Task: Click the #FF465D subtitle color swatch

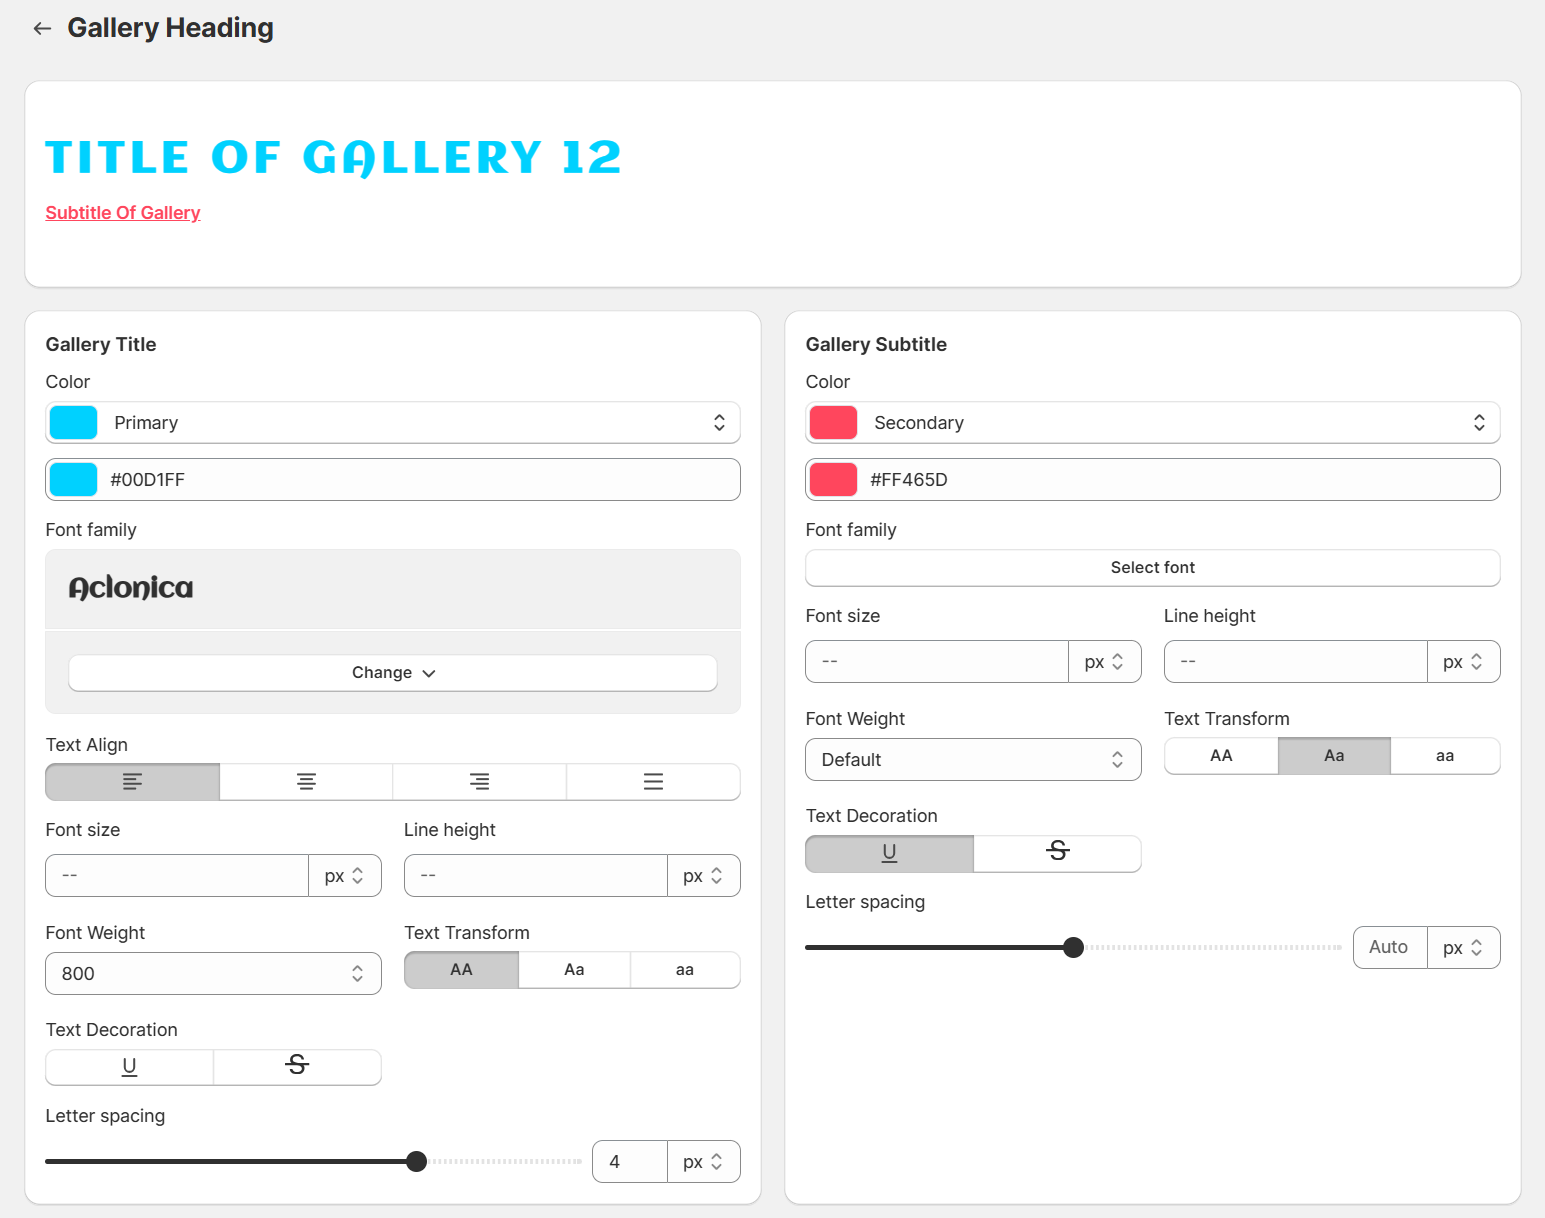Action: pos(833,480)
